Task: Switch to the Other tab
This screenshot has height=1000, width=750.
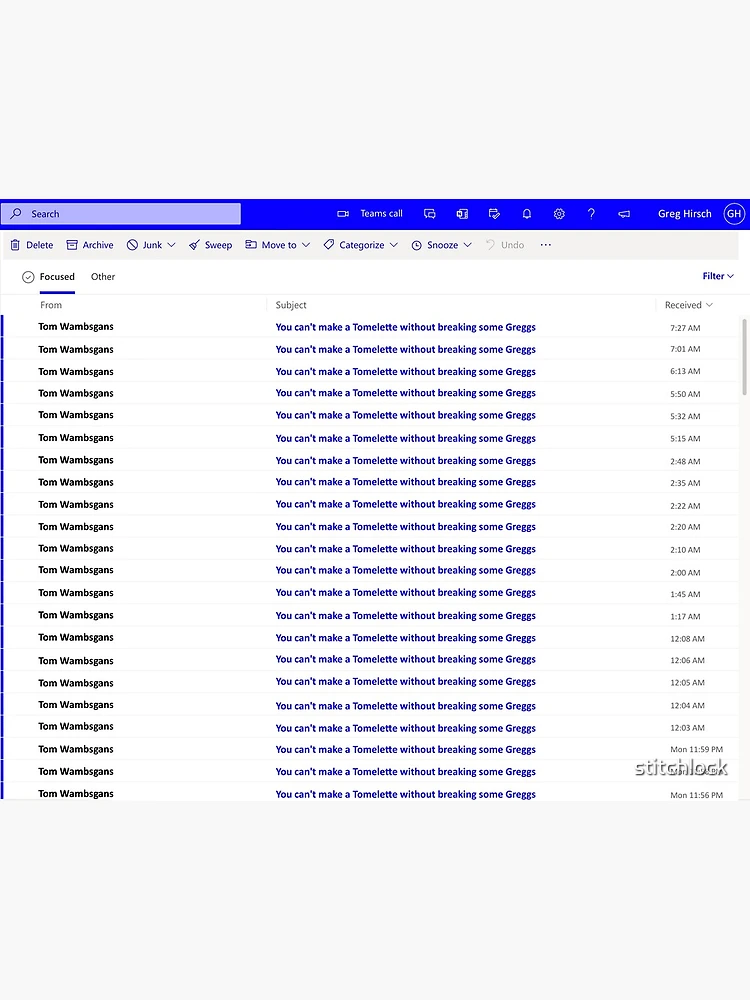Action: [x=103, y=277]
